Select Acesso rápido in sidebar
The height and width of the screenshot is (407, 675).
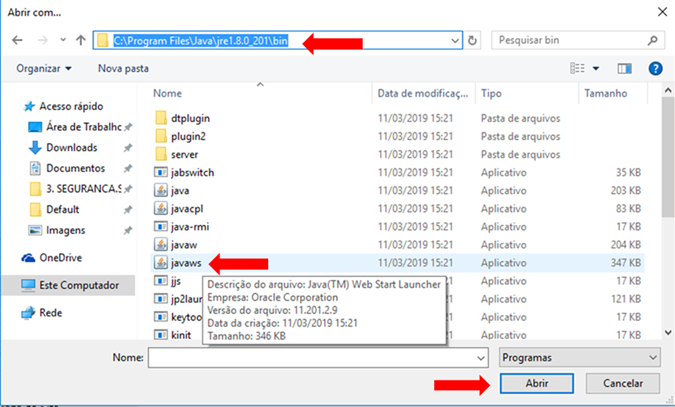(x=71, y=106)
